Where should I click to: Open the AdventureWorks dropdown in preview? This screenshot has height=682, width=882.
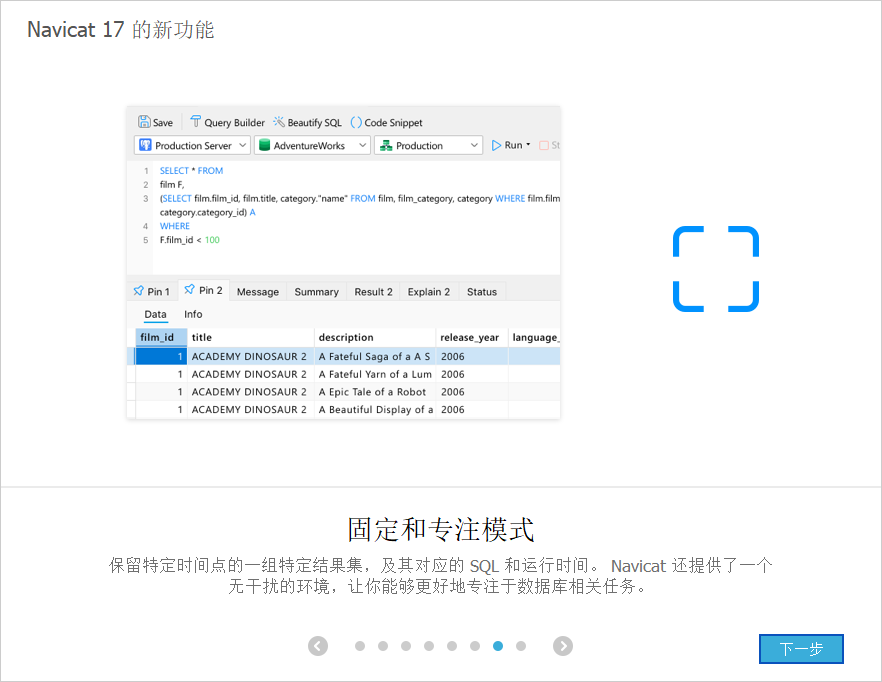tap(312, 145)
